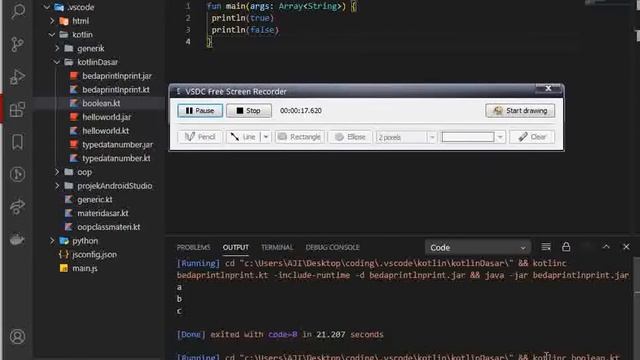Collapse the kotlinDasar folder
The height and width of the screenshot is (360, 640).
pos(57,62)
